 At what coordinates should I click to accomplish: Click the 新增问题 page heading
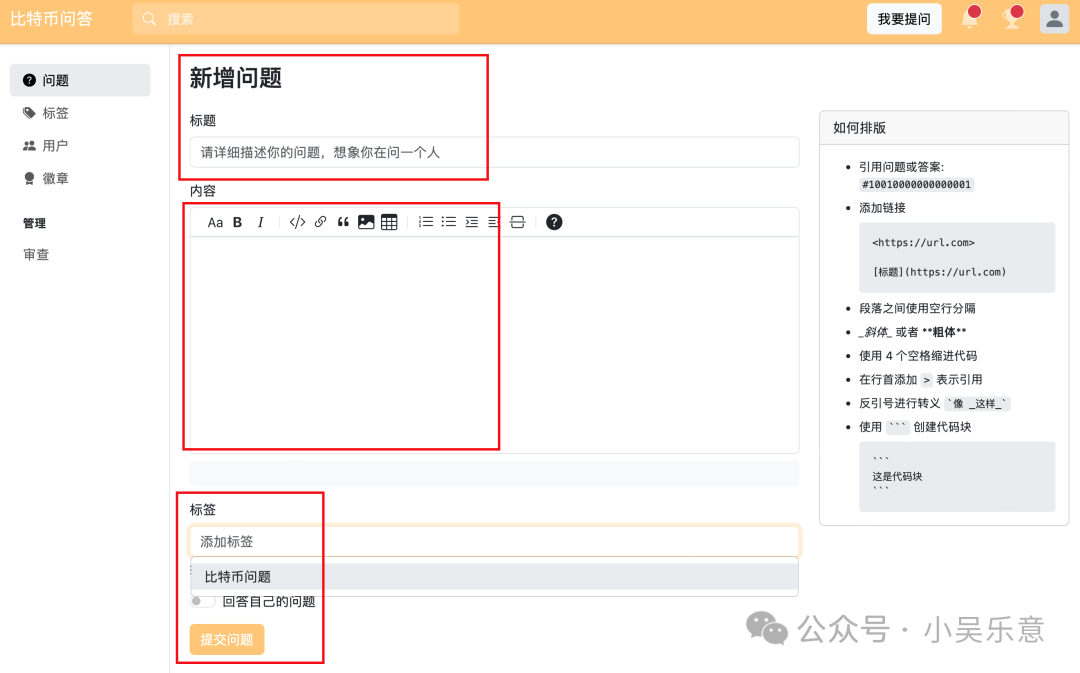click(236, 78)
